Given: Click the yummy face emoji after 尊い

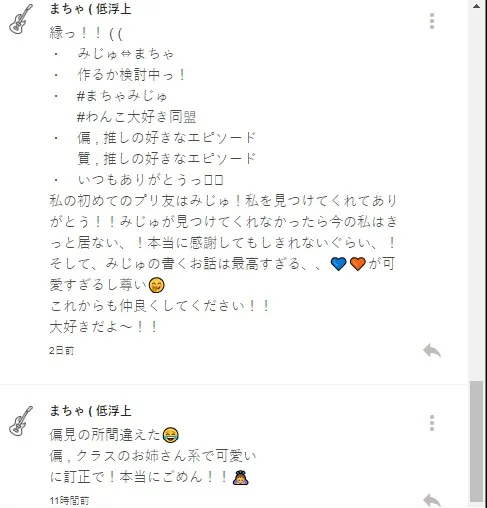Looking at the screenshot, I should pos(156,285).
